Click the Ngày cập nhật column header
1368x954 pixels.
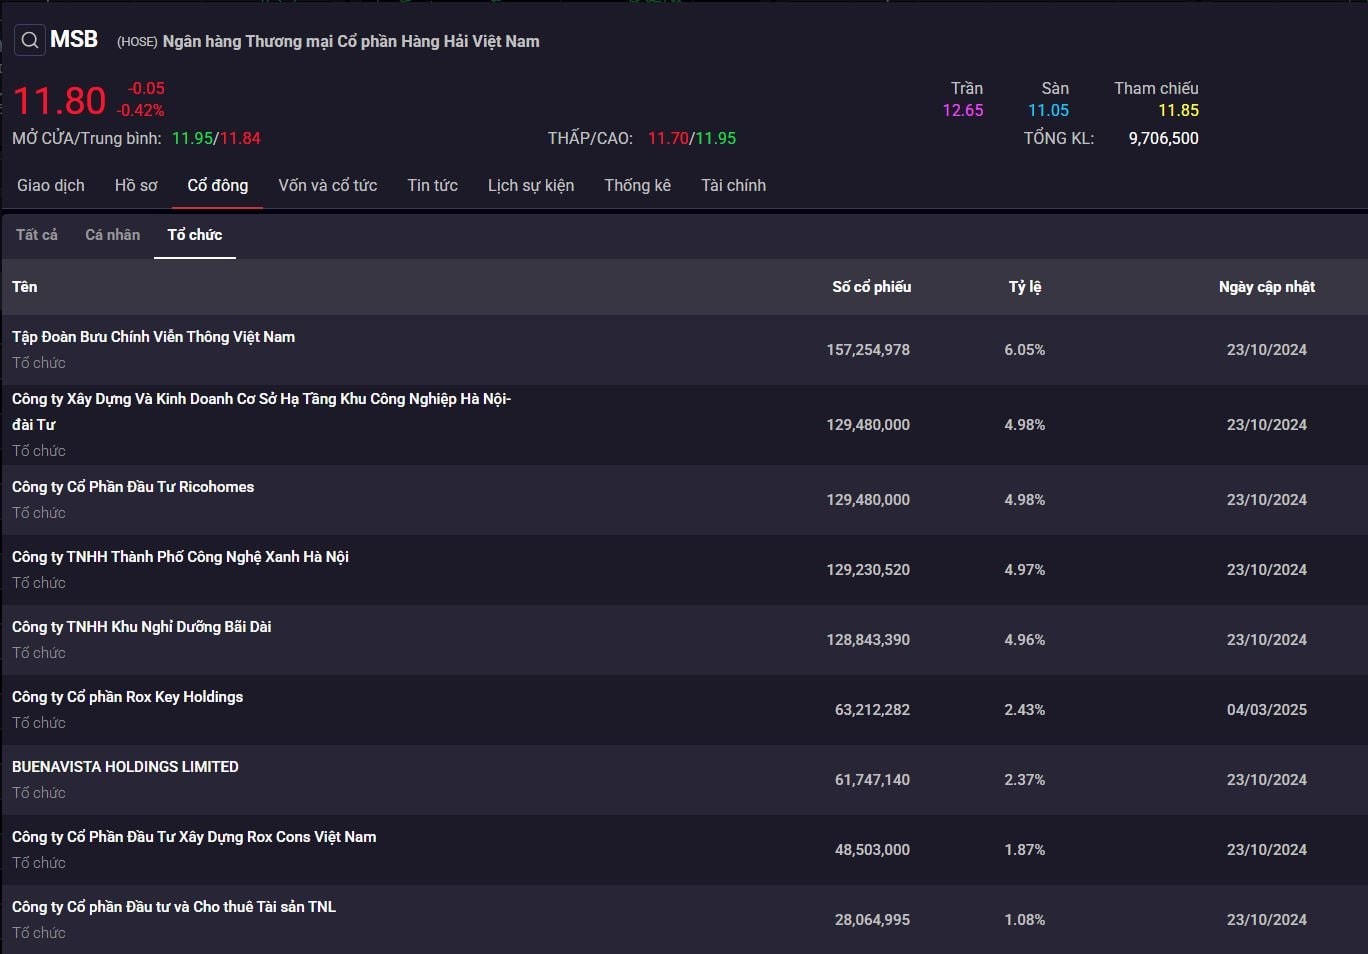coord(1267,287)
